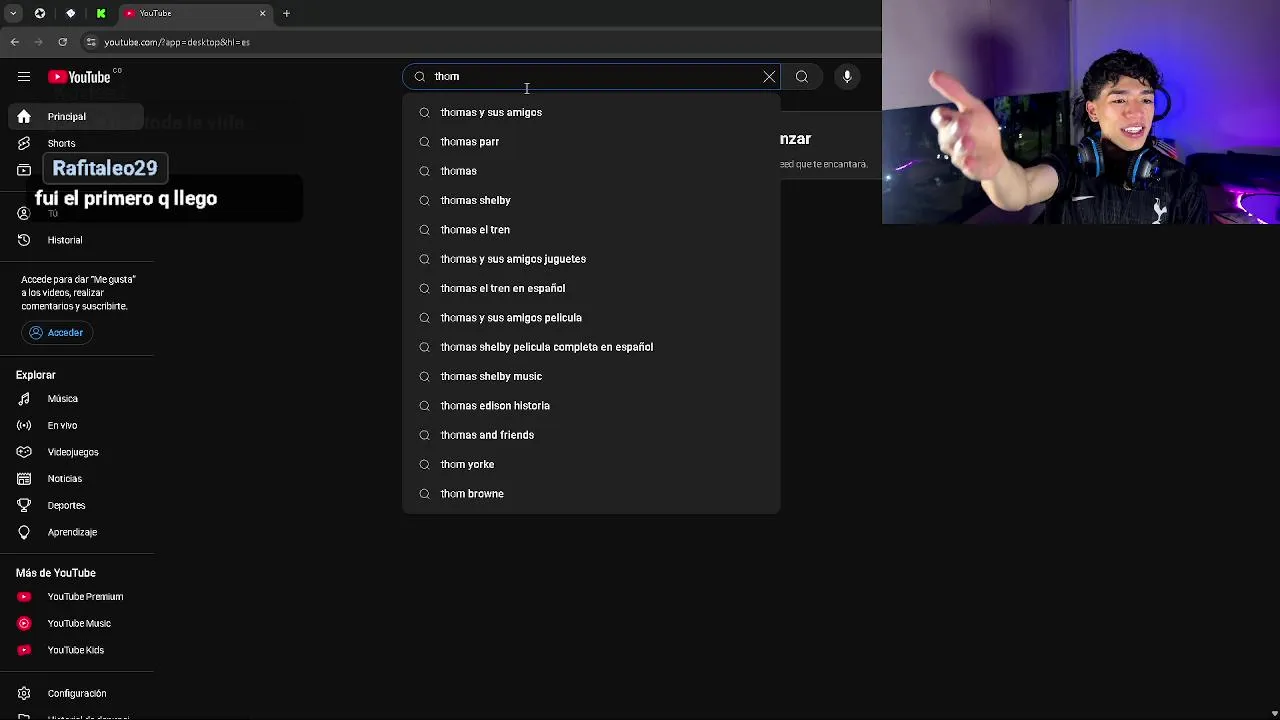Viewport: 1280px width, 720px height.
Task: Click the webcam overlay video
Action: coord(1081,112)
